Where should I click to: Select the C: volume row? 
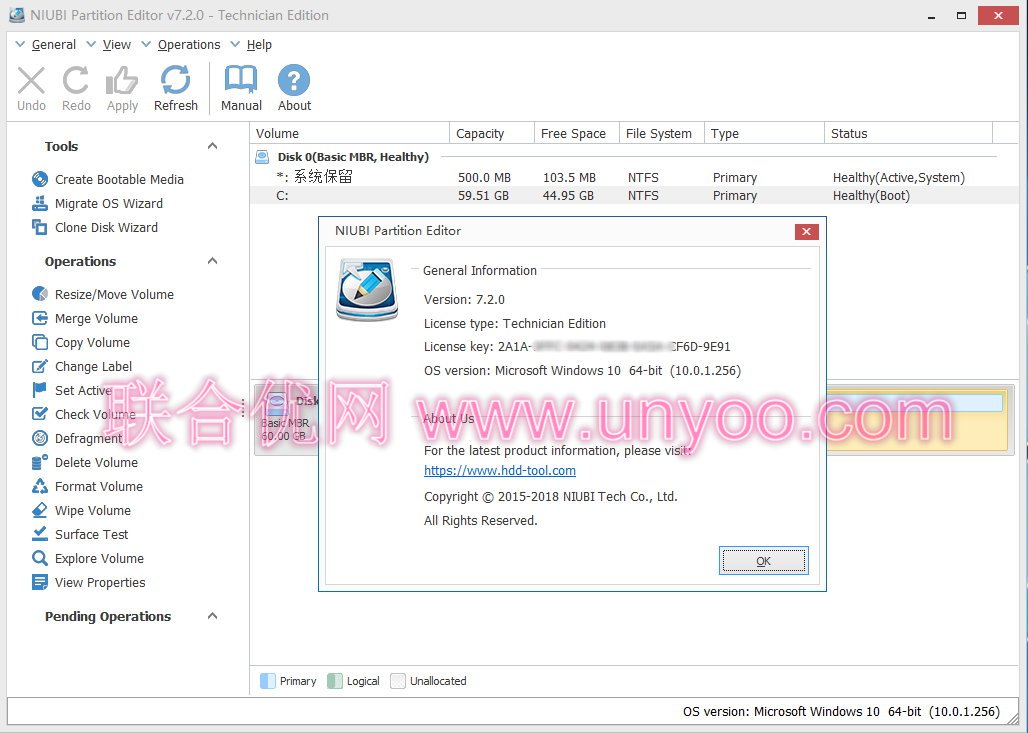tap(634, 195)
